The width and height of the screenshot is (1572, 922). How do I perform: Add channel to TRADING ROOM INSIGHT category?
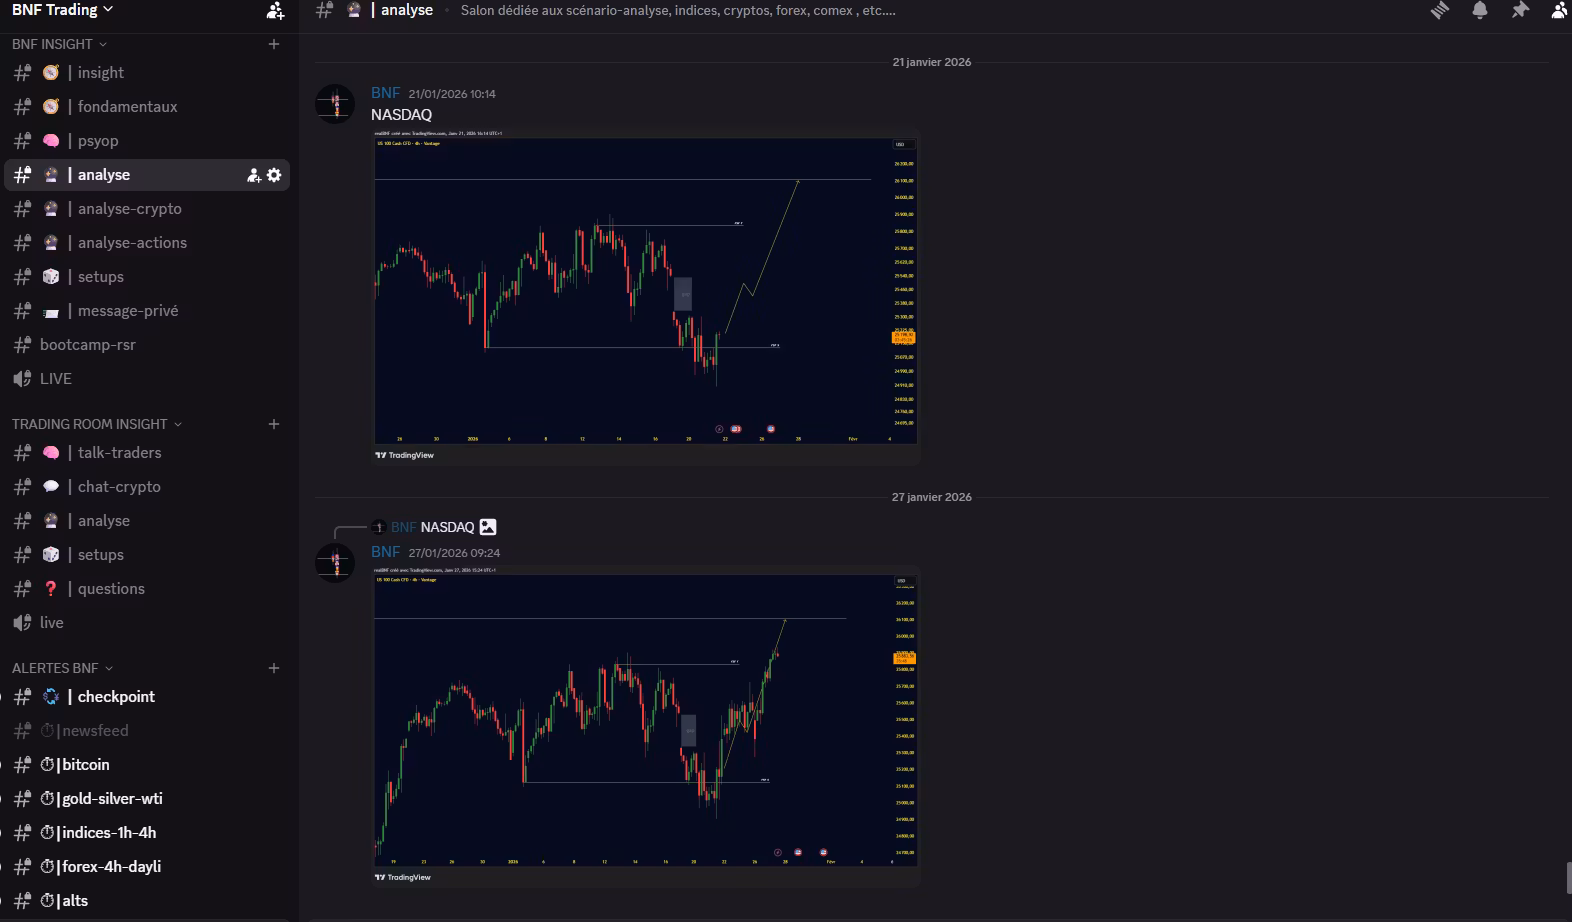pyautogui.click(x=274, y=424)
